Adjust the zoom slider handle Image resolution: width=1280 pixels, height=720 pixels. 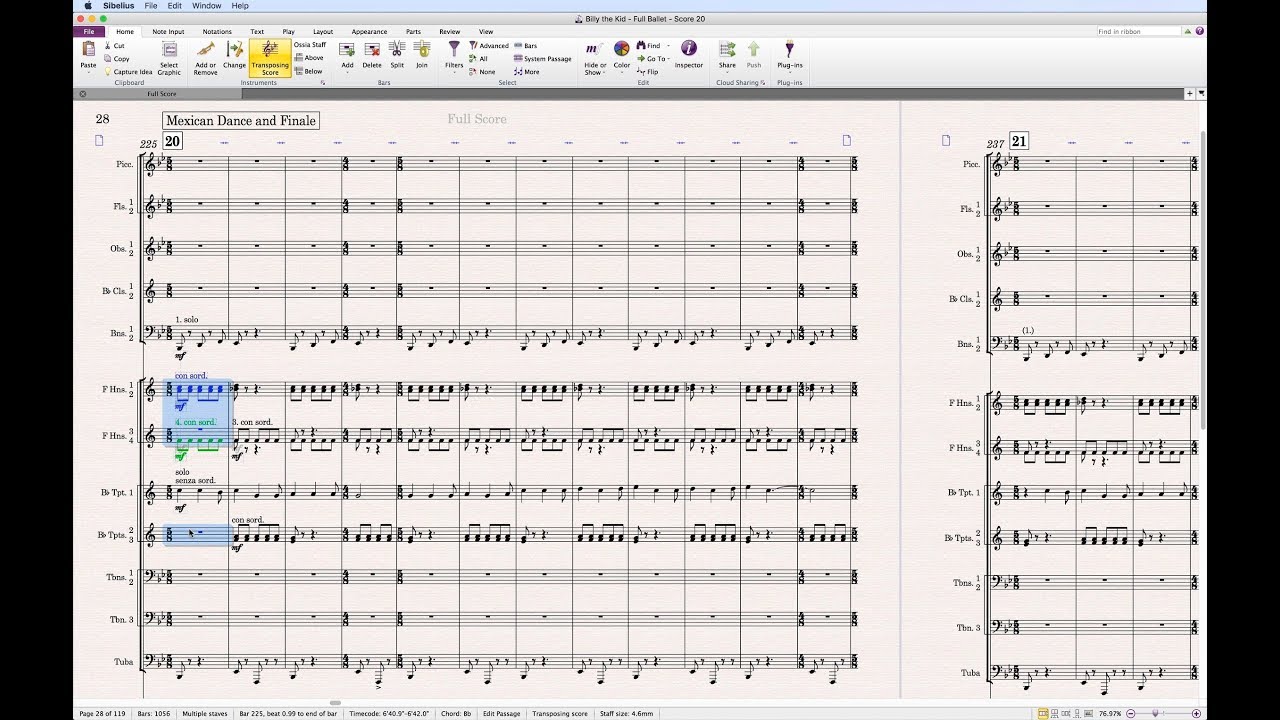1156,713
